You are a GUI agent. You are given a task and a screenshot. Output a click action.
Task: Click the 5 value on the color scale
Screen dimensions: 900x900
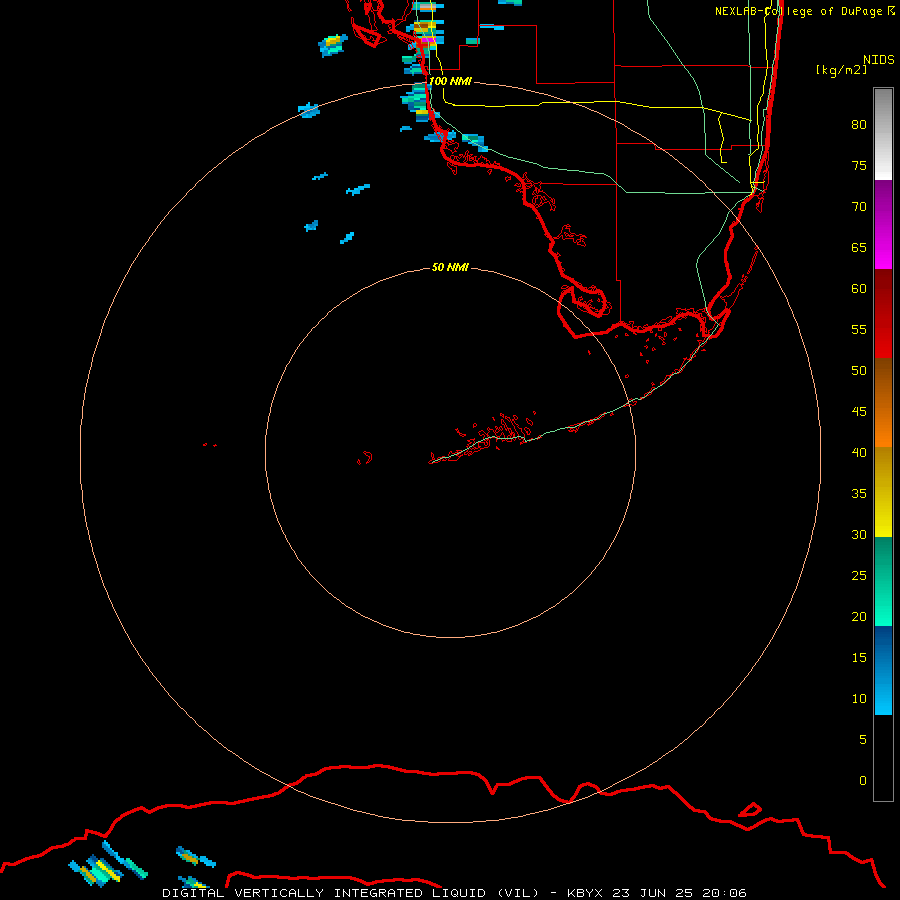(863, 739)
